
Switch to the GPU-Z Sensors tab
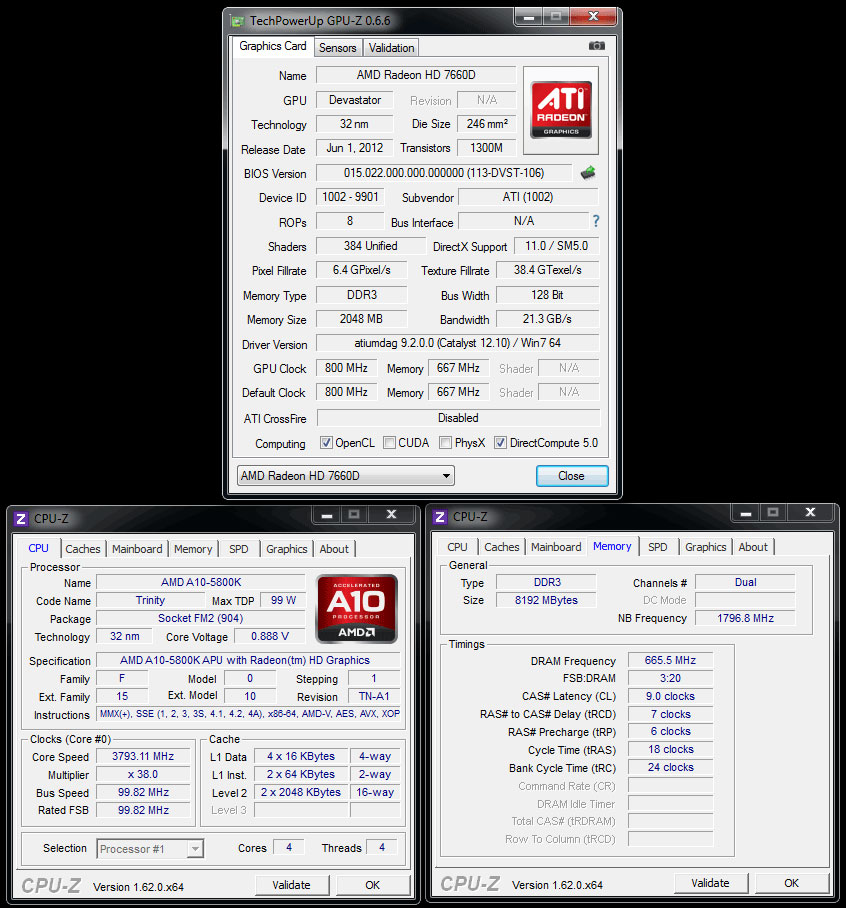tap(338, 48)
